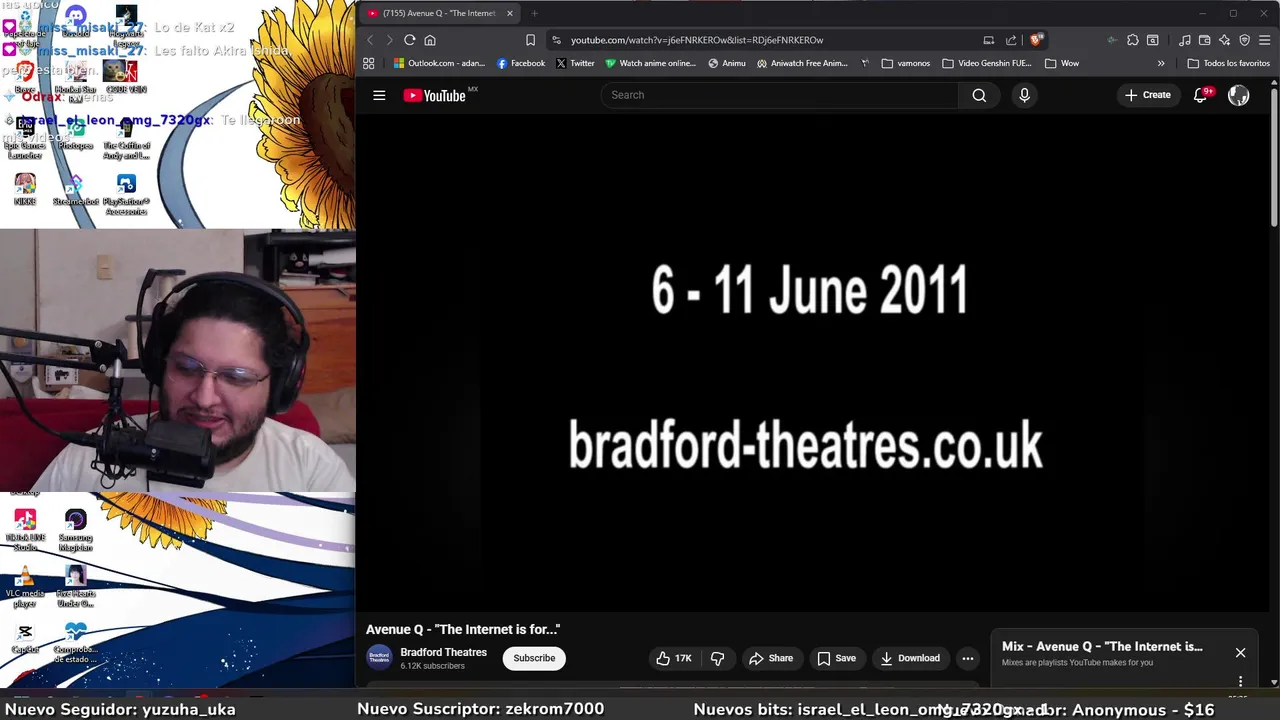Screen dimensions: 1280x720
Task: Expand the Wow bookmark folder
Action: [x=1062, y=63]
